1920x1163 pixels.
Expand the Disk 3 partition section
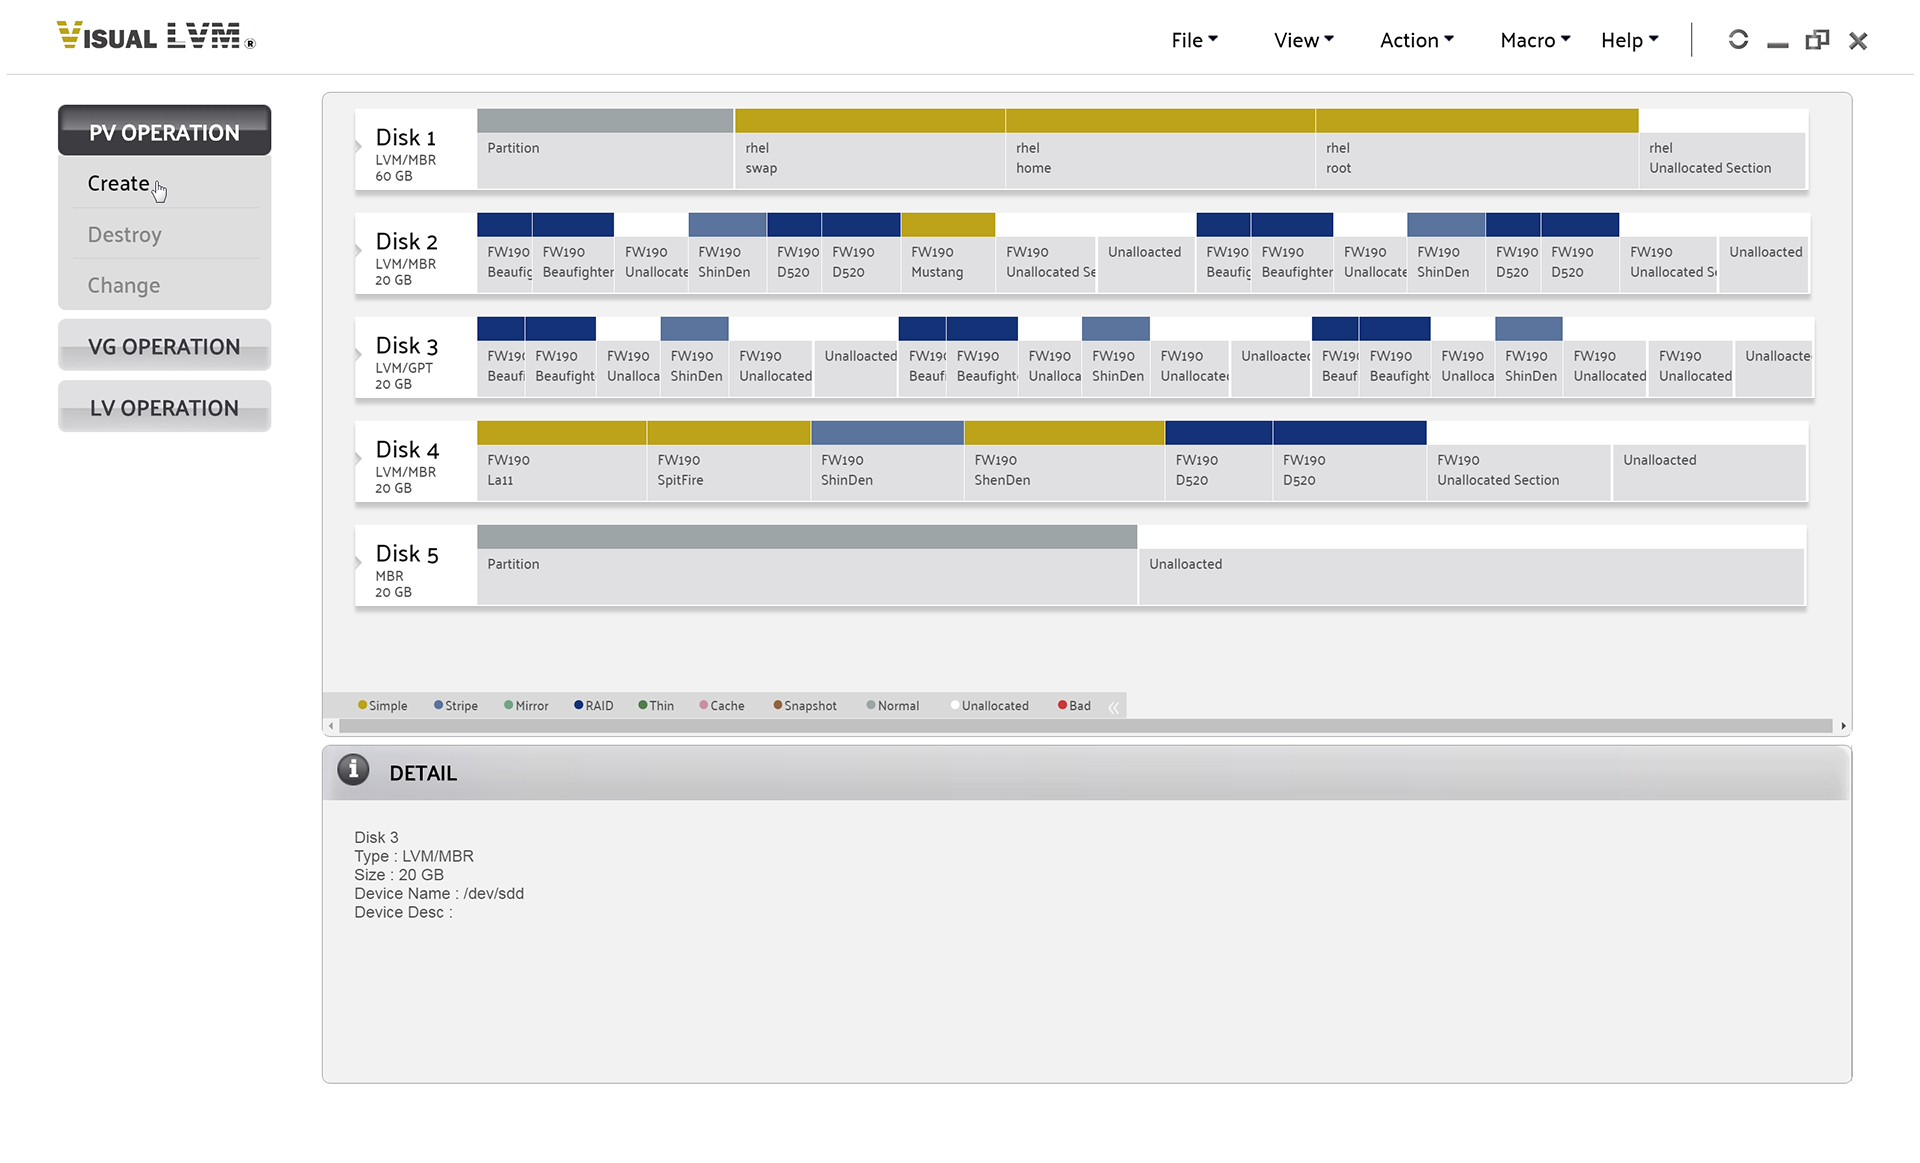click(358, 358)
